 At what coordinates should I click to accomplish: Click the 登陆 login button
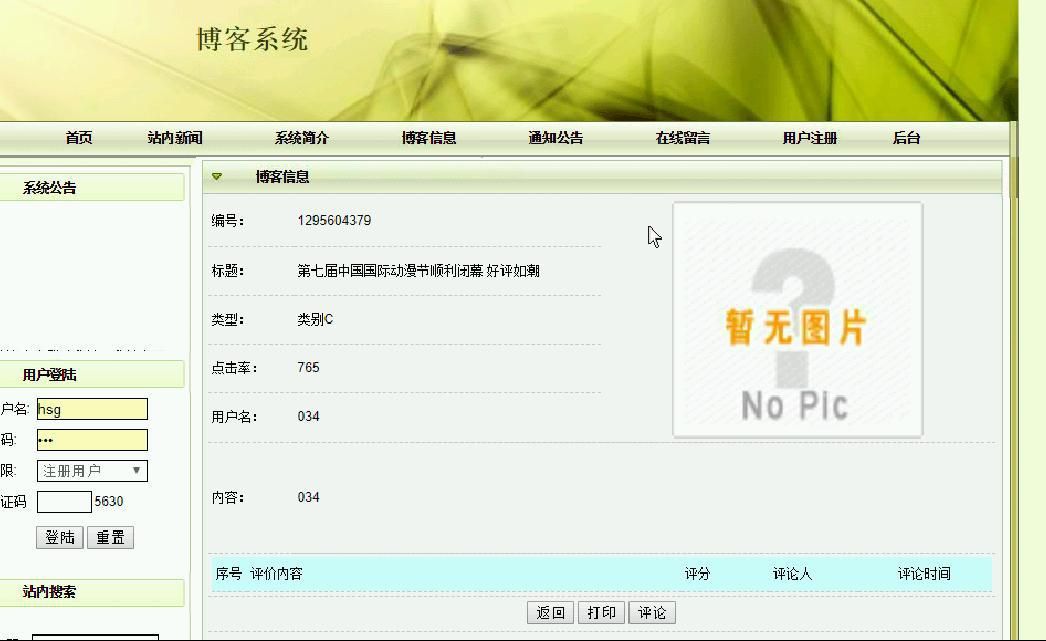pos(60,537)
